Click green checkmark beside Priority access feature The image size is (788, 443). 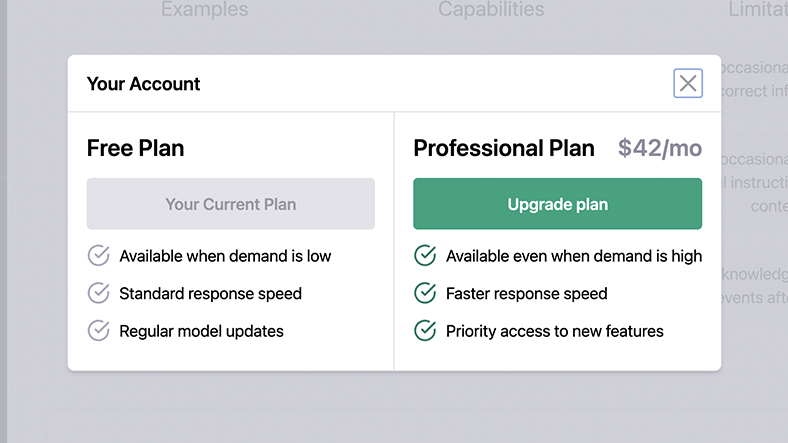[x=425, y=330]
